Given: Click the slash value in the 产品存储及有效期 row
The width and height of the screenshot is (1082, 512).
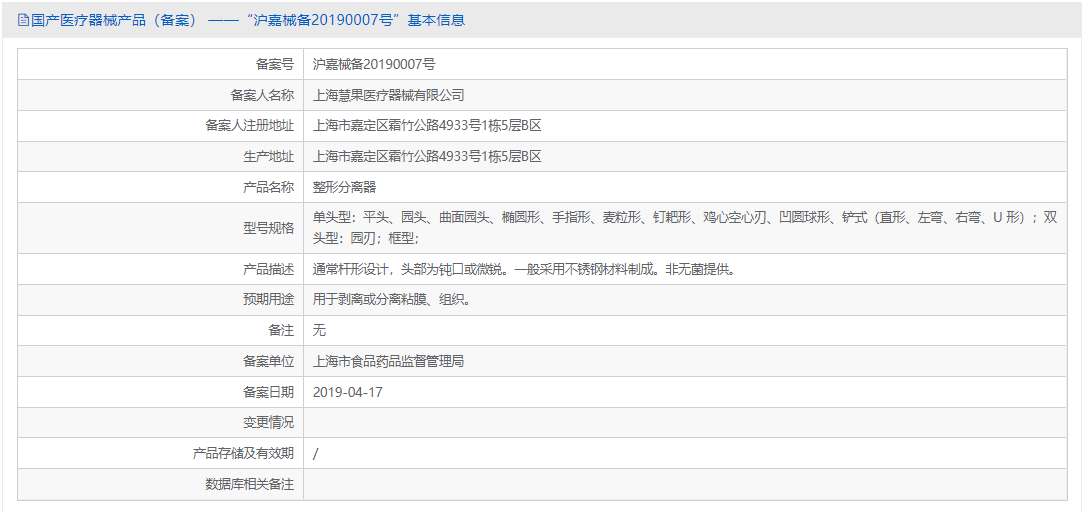Looking at the screenshot, I should [x=316, y=454].
